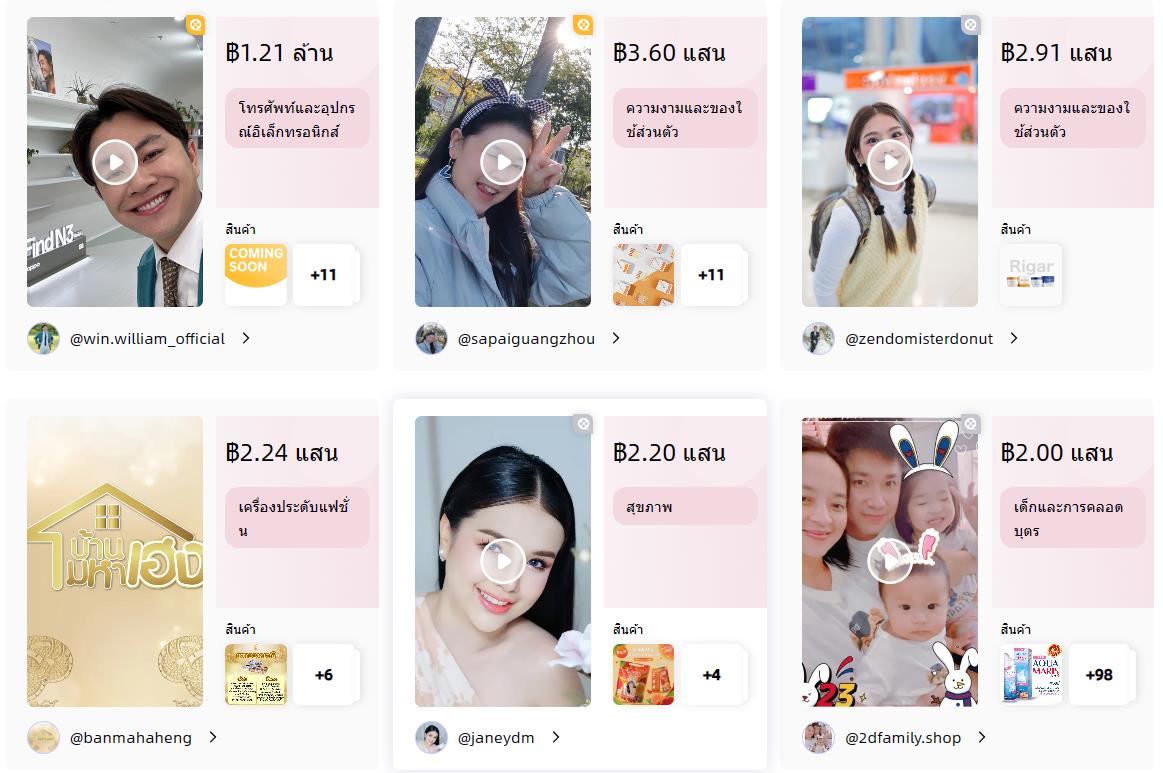Click the @zendomisterdonut avatar image
This screenshot has width=1163, height=773.
pos(818,339)
